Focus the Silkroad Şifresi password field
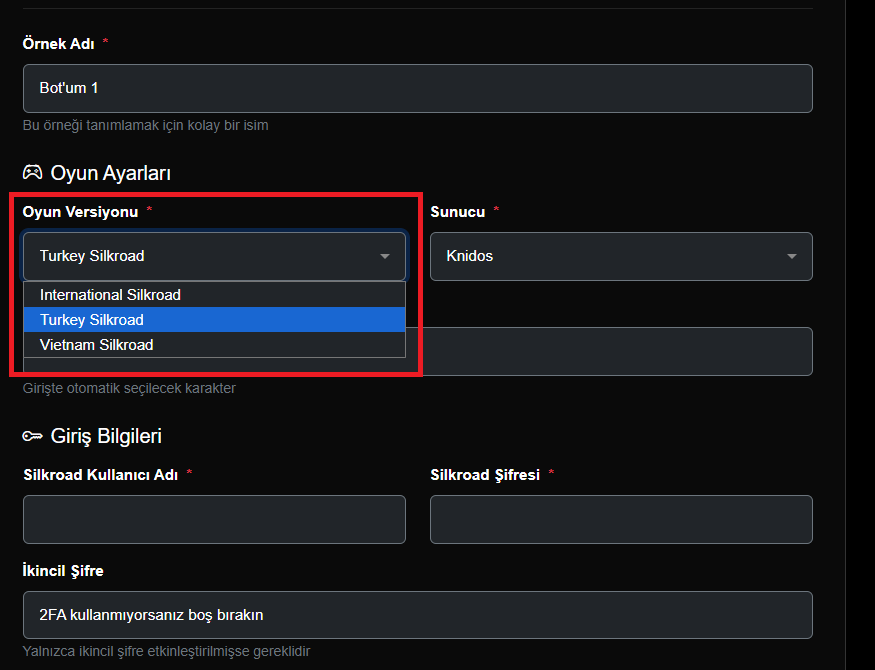 [x=621, y=519]
